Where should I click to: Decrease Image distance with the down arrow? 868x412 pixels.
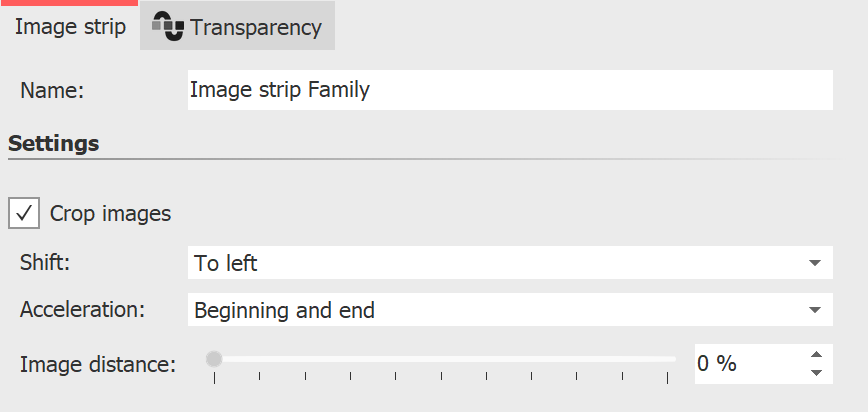click(x=817, y=373)
